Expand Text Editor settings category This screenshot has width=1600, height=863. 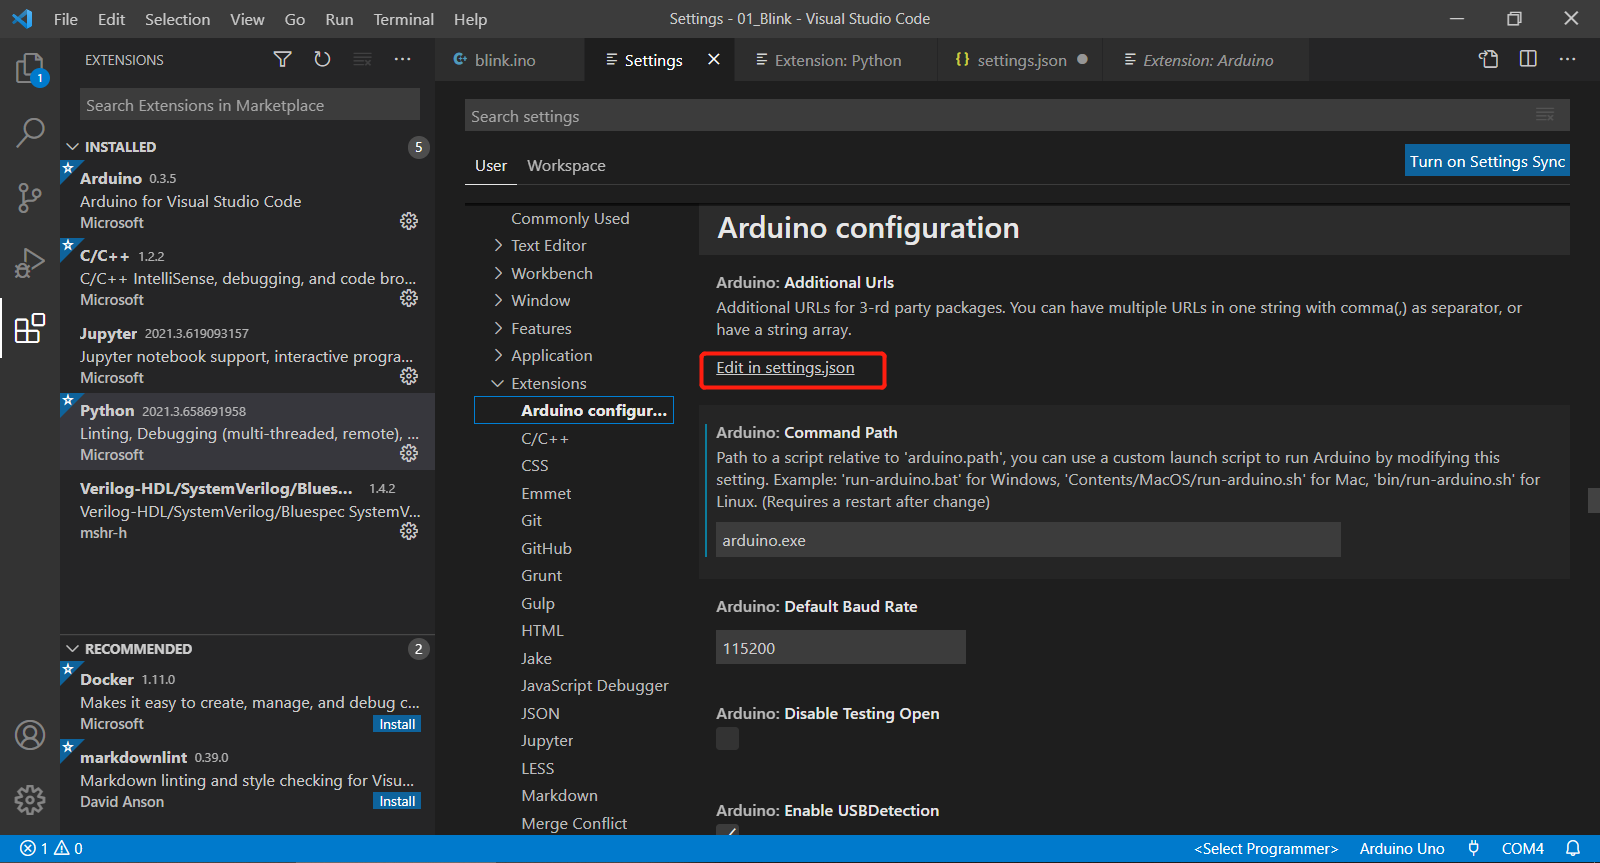(x=499, y=246)
